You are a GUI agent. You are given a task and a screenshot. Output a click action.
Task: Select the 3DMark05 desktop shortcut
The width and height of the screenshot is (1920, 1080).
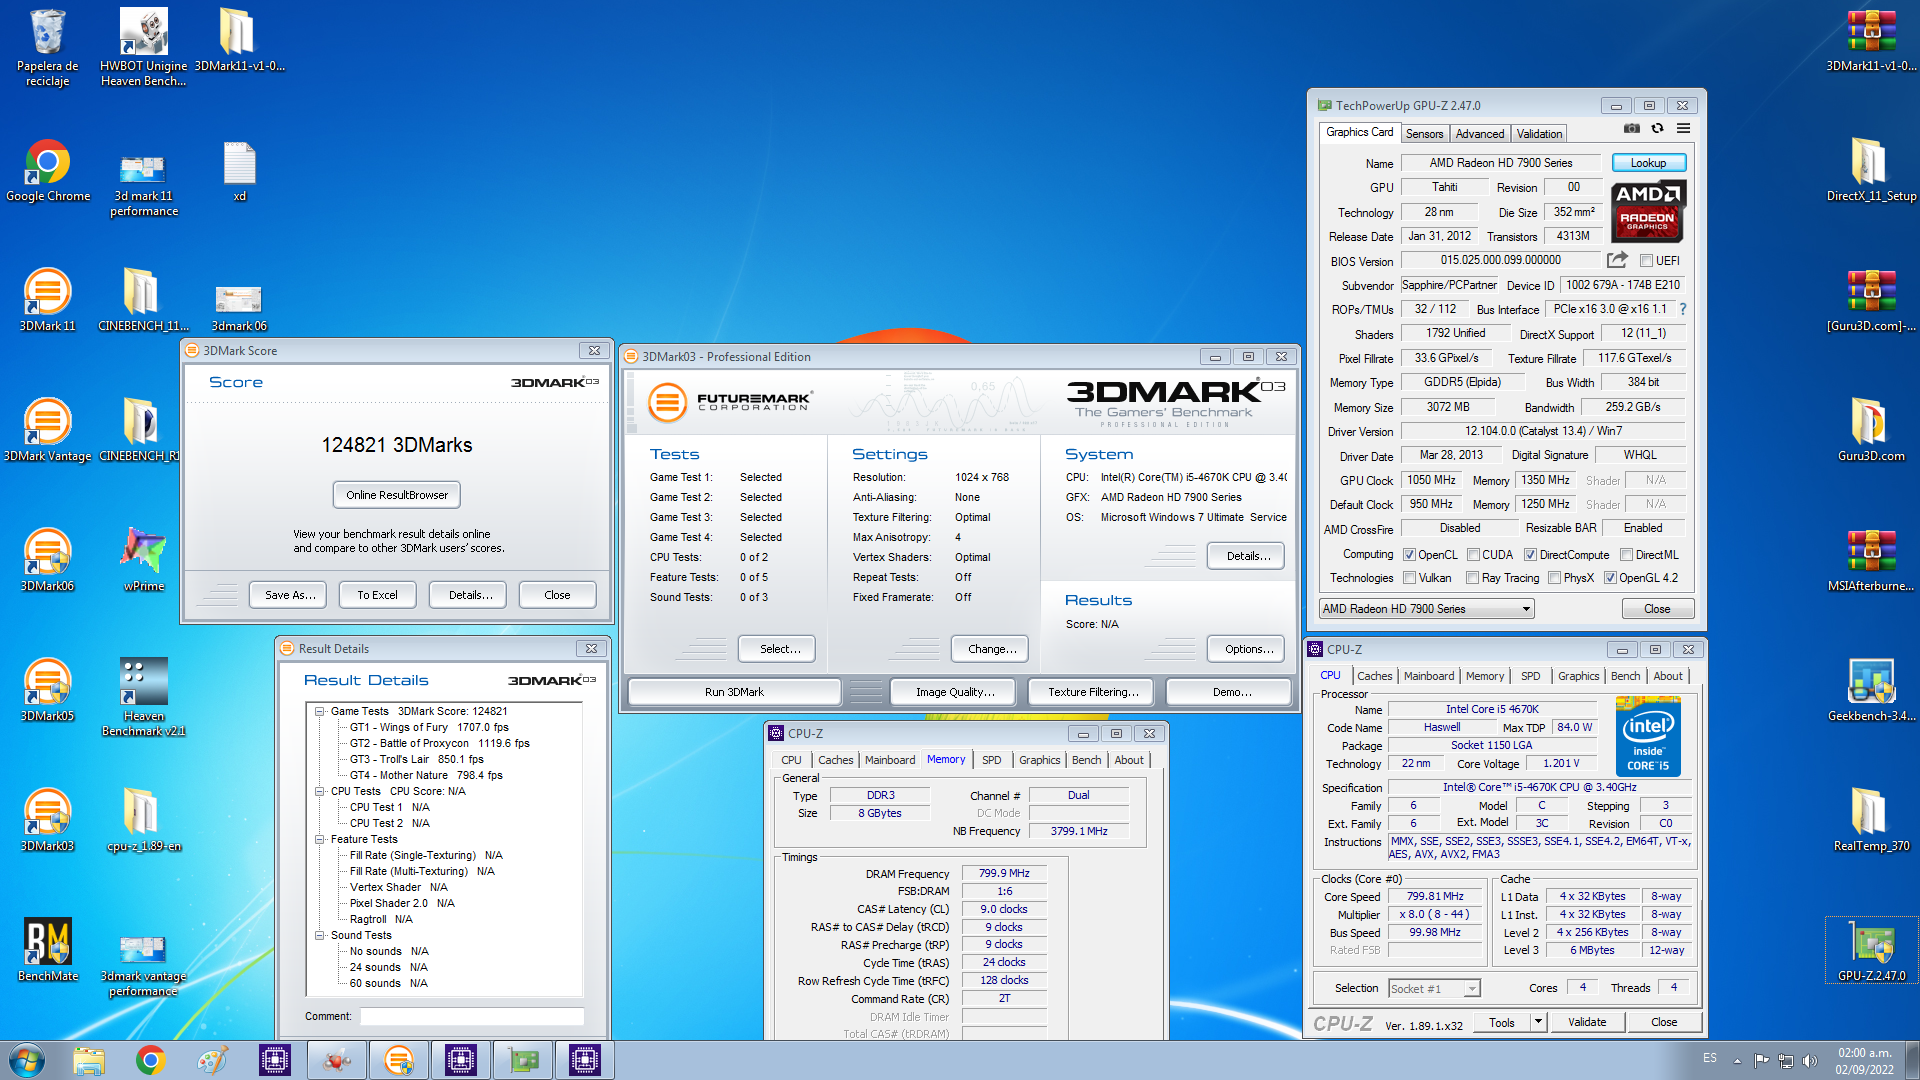(x=47, y=690)
